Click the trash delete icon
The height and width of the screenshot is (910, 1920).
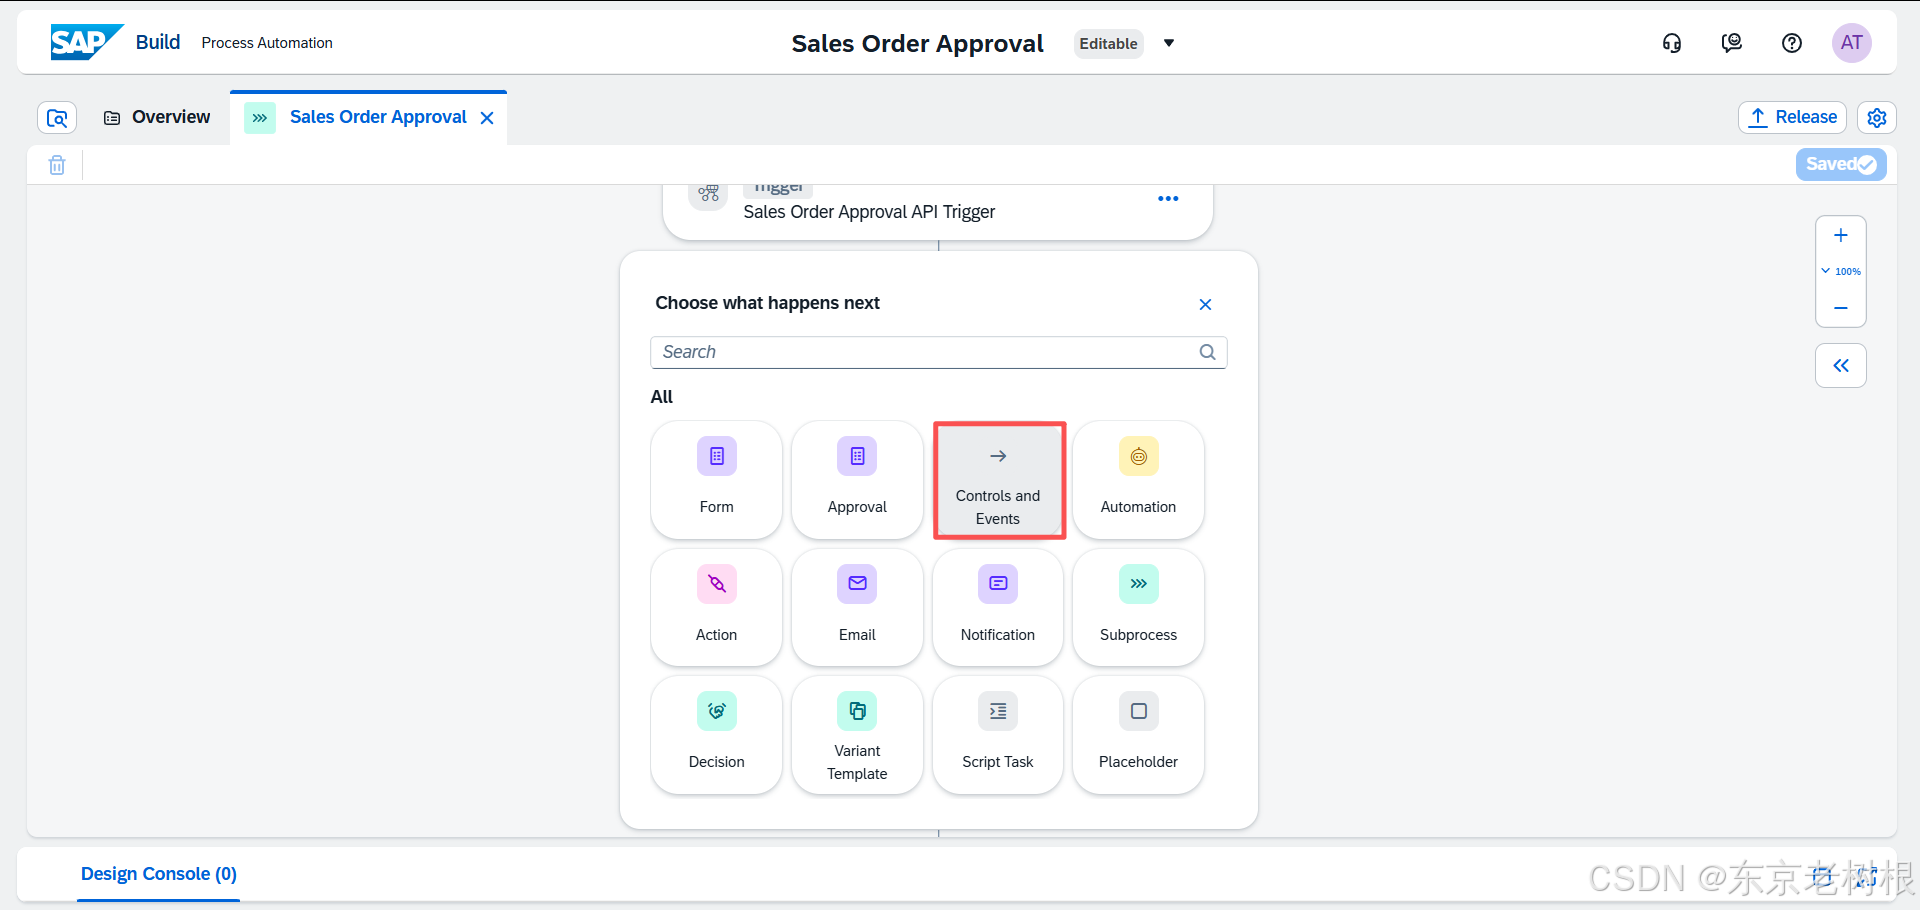pyautogui.click(x=57, y=165)
